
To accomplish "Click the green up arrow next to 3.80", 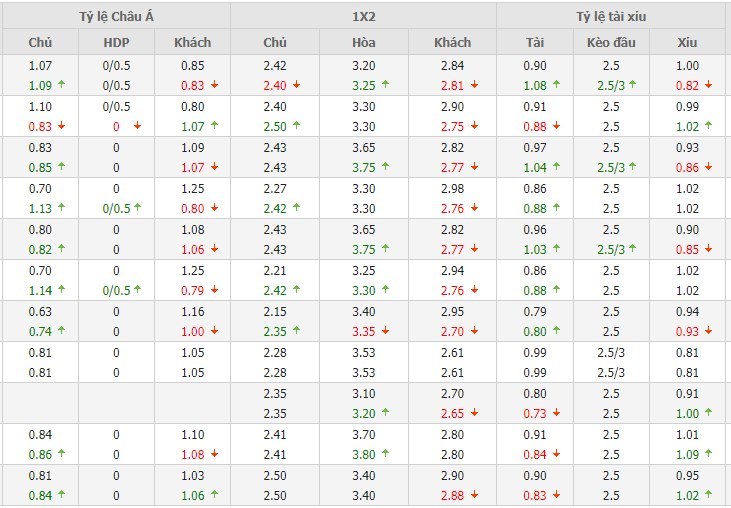I will [x=384, y=454].
